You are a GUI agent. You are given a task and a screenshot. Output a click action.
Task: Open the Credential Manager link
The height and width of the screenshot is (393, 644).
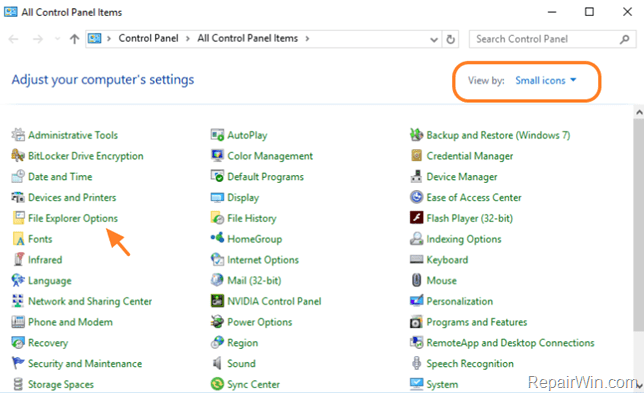469,156
